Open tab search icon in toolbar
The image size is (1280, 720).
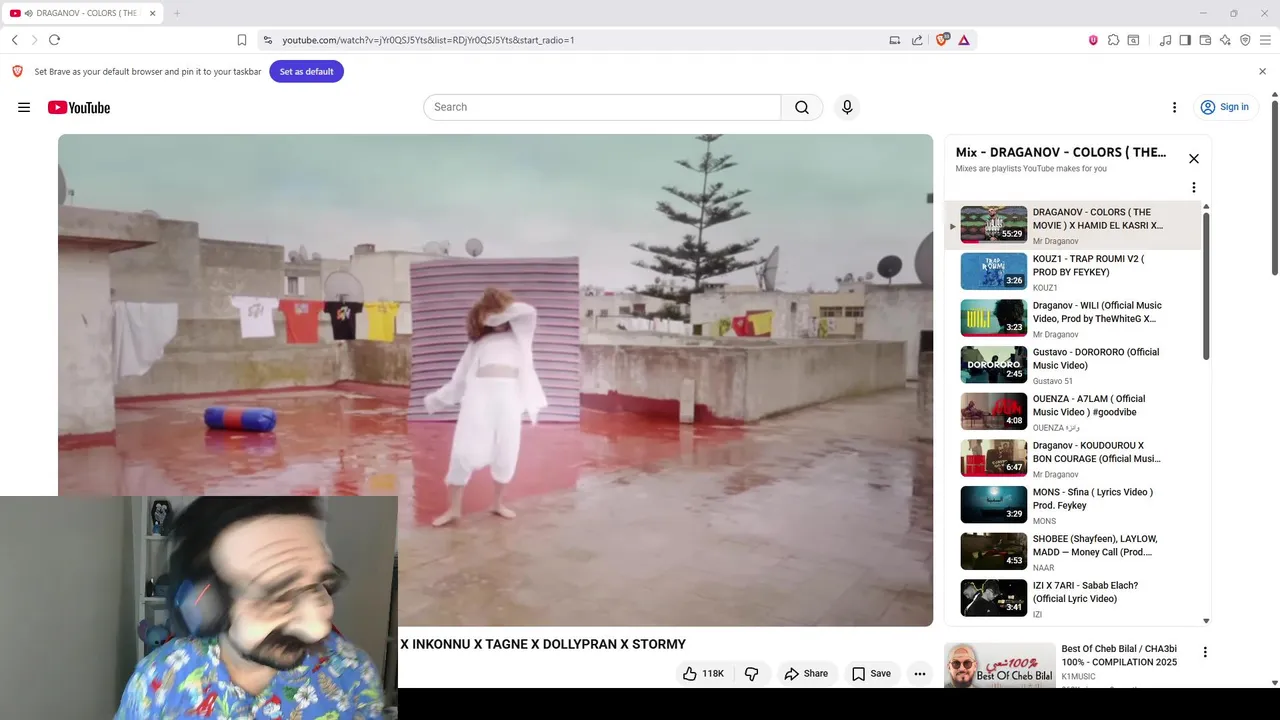pos(1133,40)
